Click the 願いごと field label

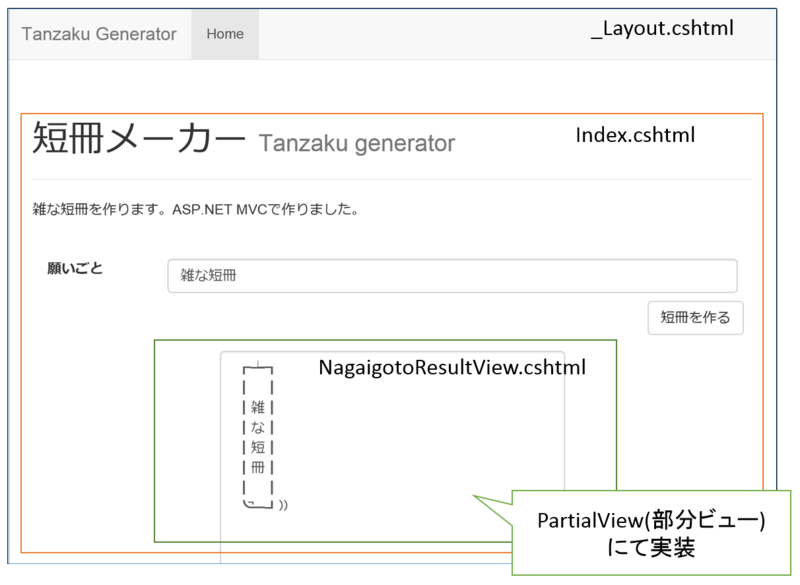point(75,268)
